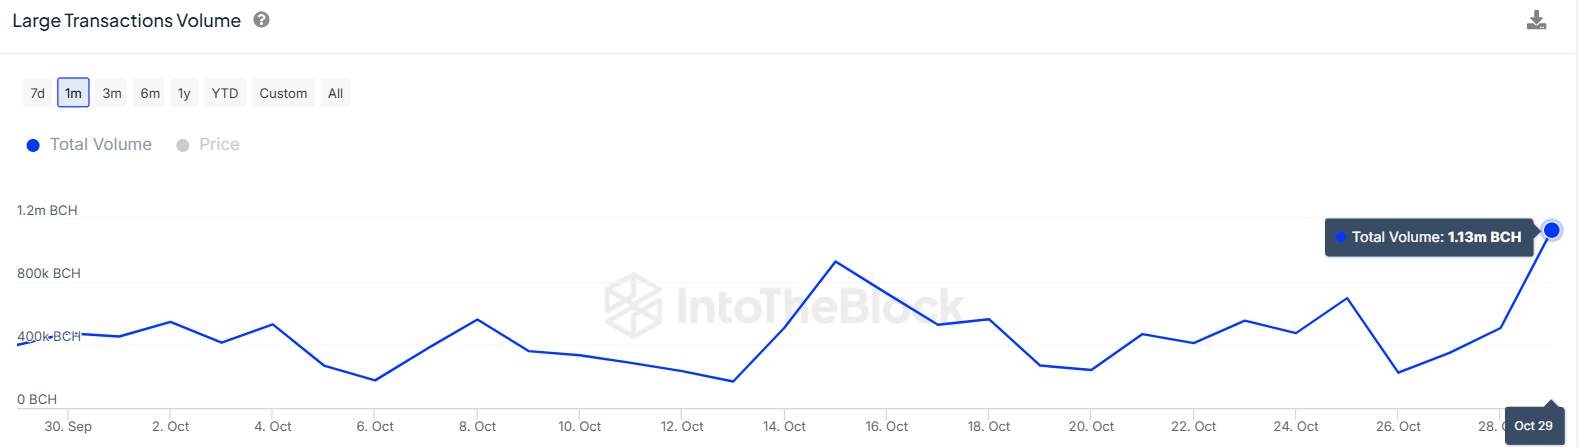Switch to the 3m range
The width and height of the screenshot is (1579, 447).
point(112,93)
